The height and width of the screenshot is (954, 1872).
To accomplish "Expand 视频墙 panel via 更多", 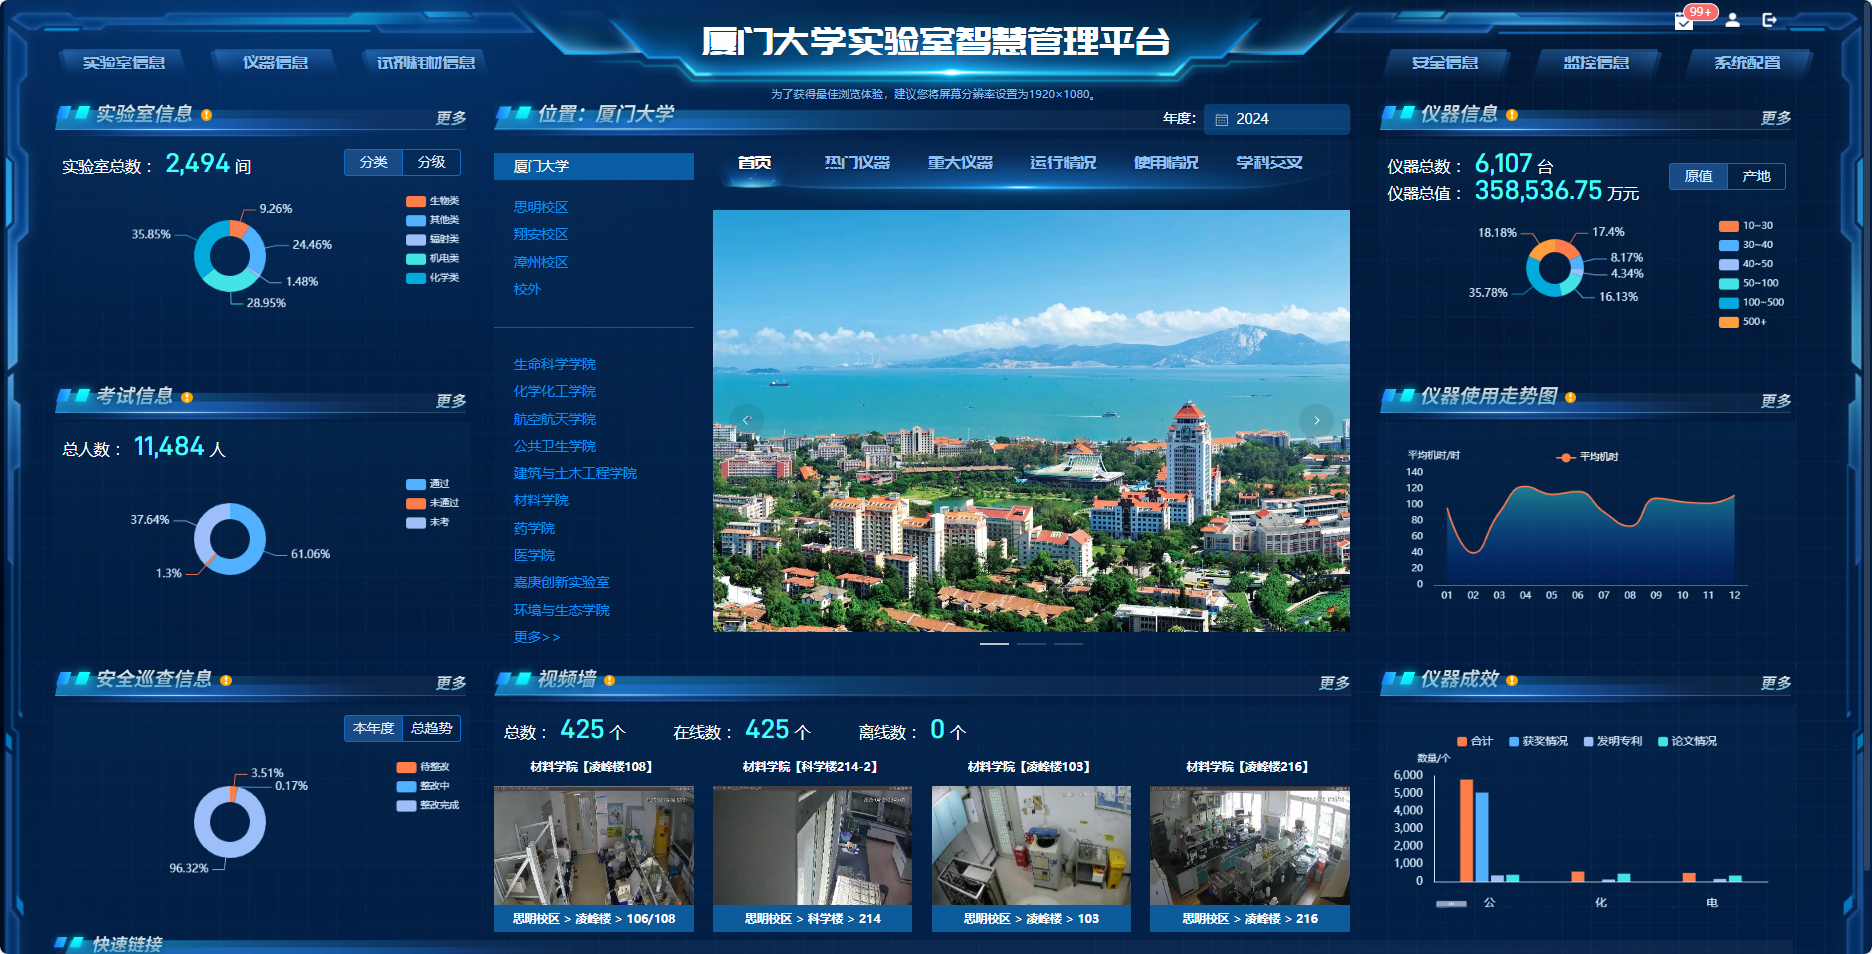I will pyautogui.click(x=1333, y=683).
